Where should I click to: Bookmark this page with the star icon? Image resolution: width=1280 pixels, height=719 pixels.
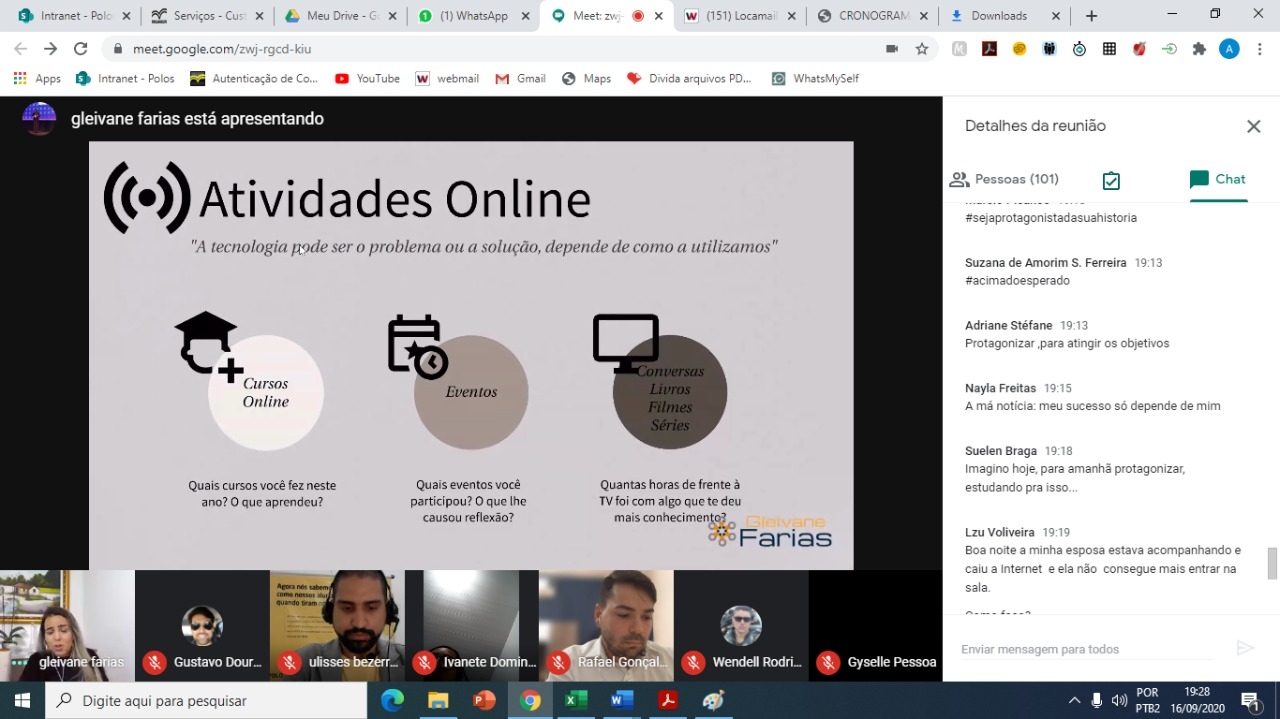(x=922, y=49)
